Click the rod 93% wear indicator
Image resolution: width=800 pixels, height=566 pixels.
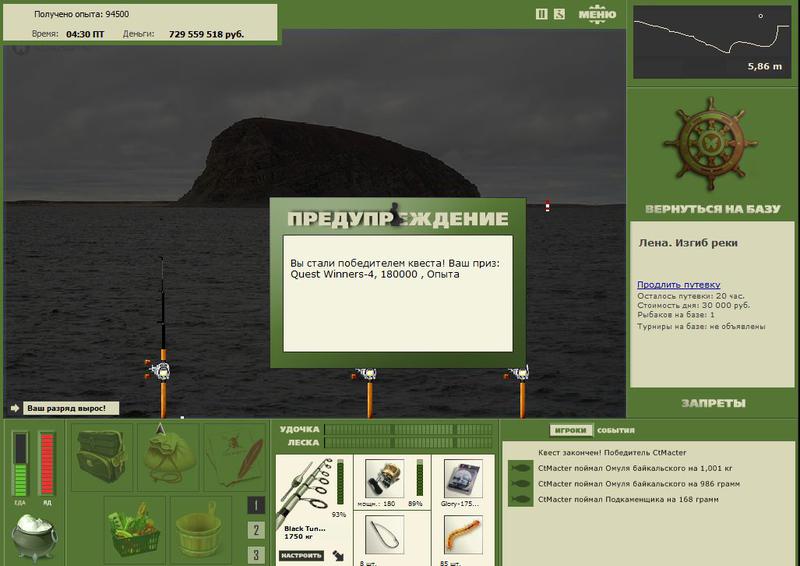[340, 481]
